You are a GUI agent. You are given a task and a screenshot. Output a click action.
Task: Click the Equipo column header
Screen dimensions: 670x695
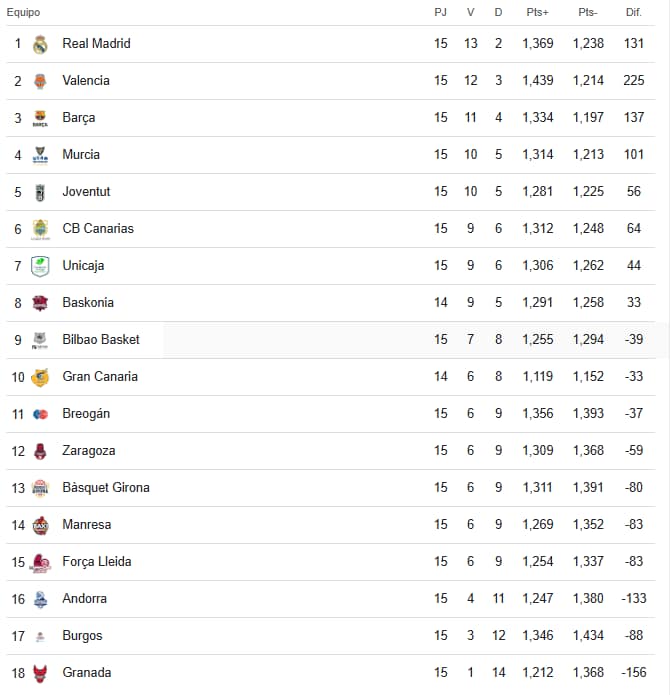point(23,12)
